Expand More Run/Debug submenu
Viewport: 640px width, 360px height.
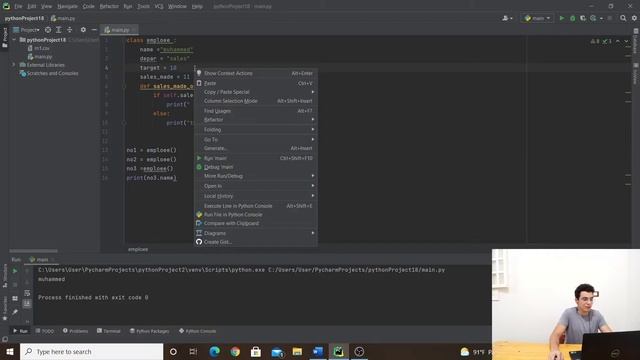pos(256,176)
